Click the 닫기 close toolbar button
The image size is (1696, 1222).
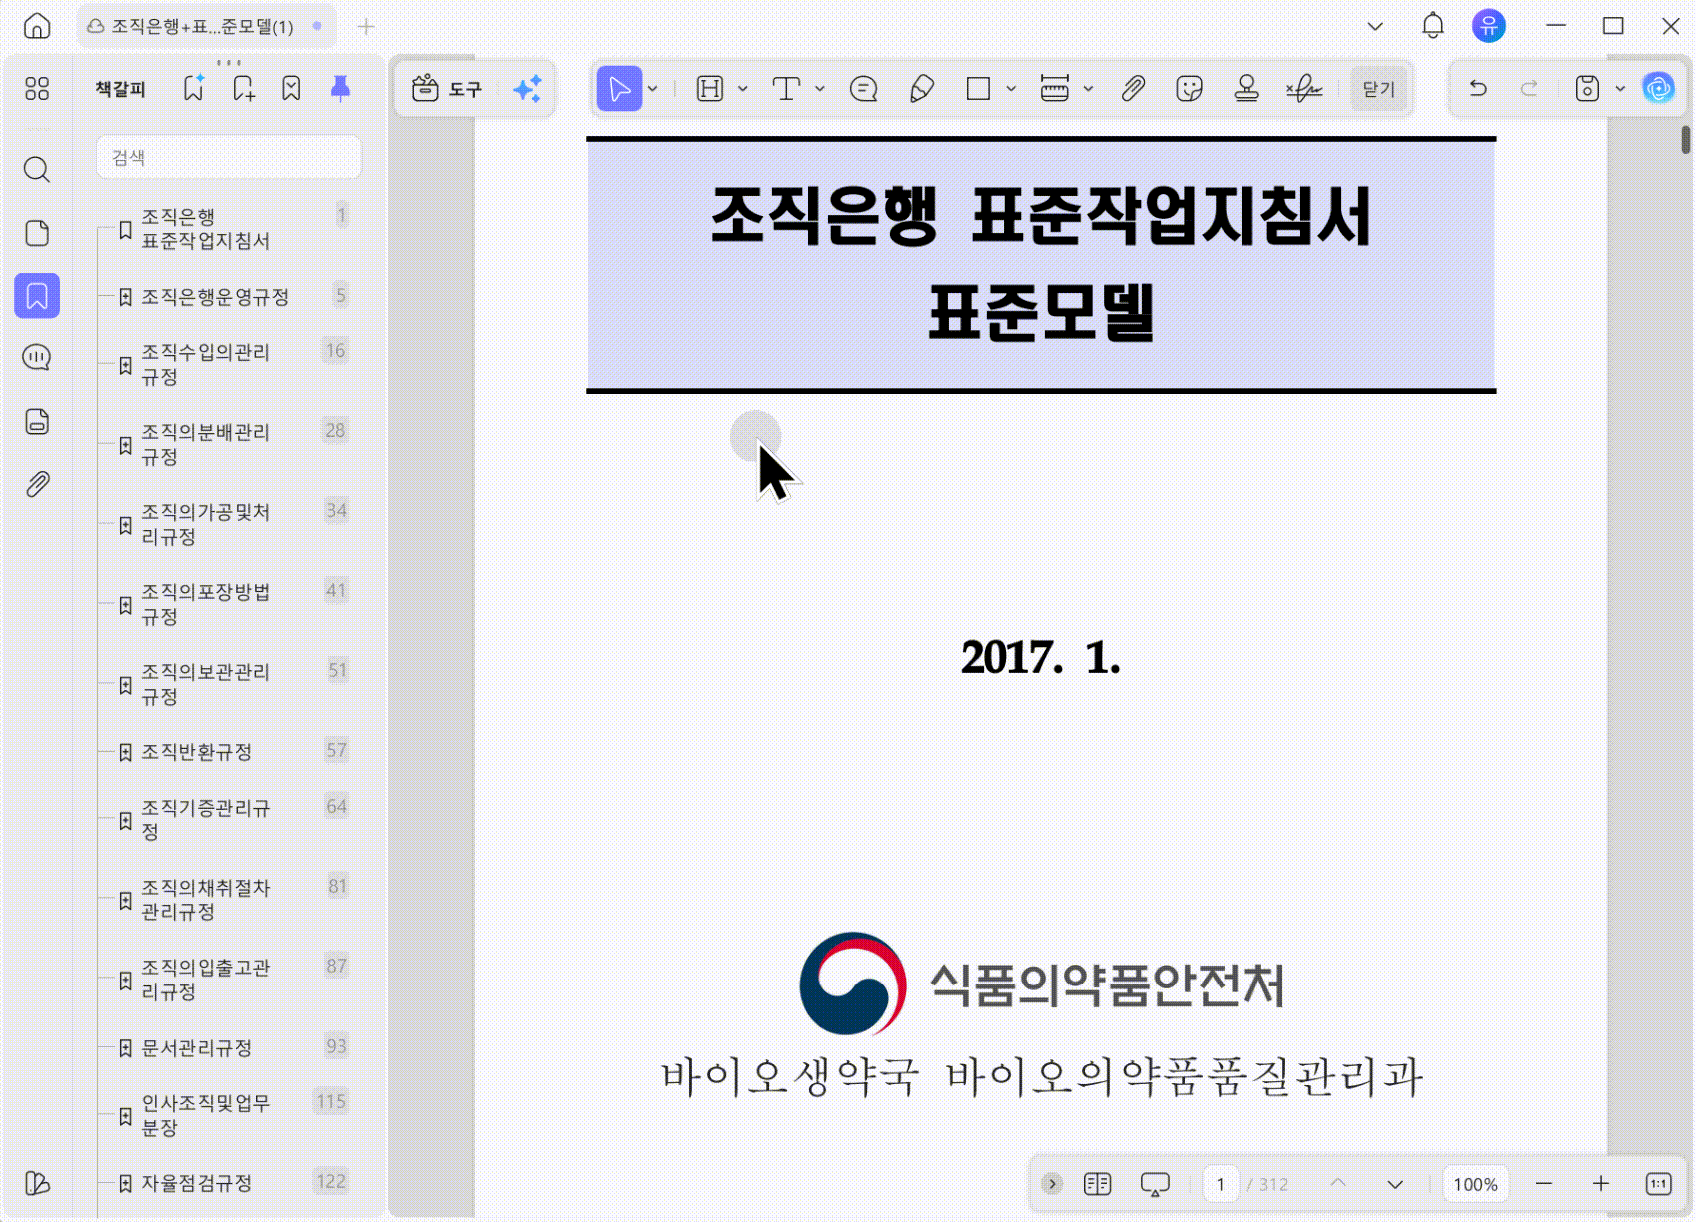[x=1379, y=89]
